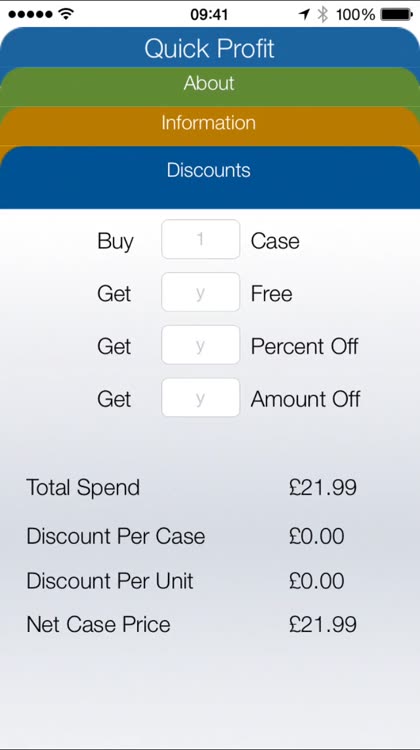This screenshot has height=750, width=420.
Task: Tap the 100% battery percentage text
Action: pyautogui.click(x=355, y=14)
